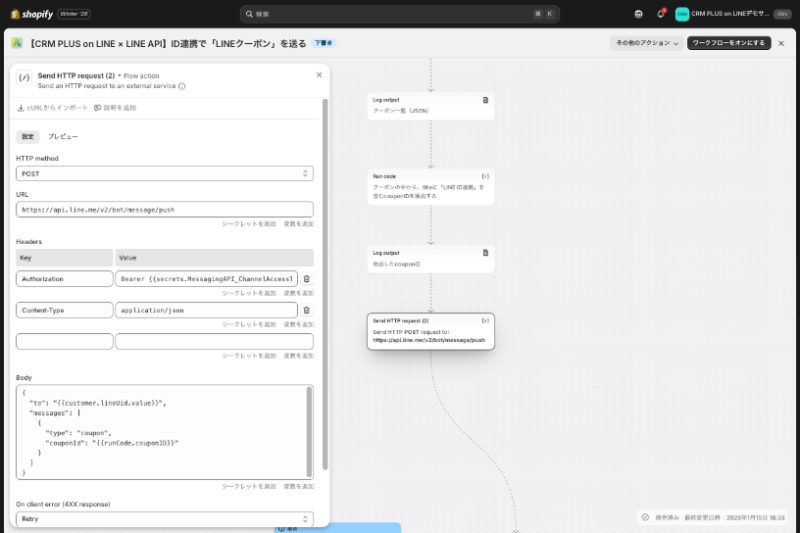This screenshot has height=533, width=800.
Task: Click シークレットを追加 under the Authorization header
Action: 249,293
